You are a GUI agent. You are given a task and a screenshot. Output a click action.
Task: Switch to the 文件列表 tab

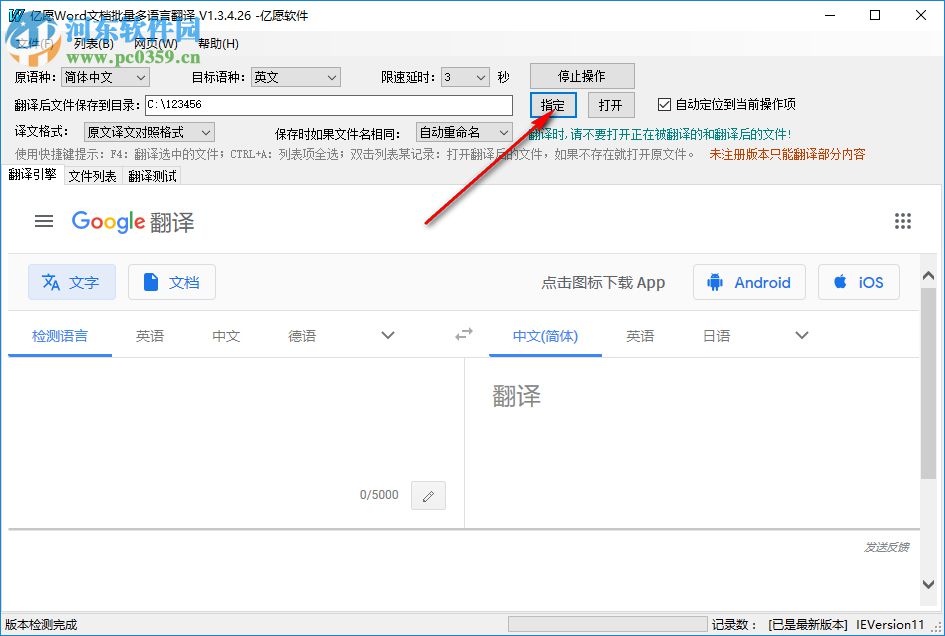click(96, 176)
